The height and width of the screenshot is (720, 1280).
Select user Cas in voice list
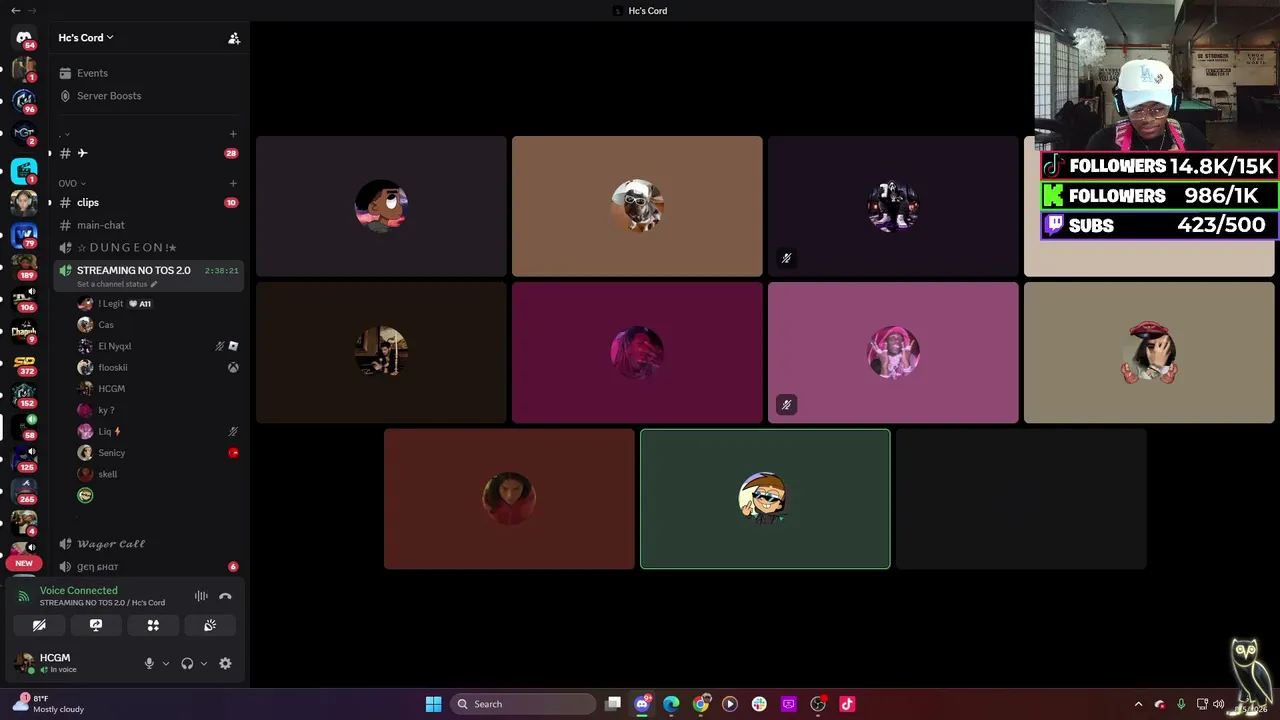[158, 325]
